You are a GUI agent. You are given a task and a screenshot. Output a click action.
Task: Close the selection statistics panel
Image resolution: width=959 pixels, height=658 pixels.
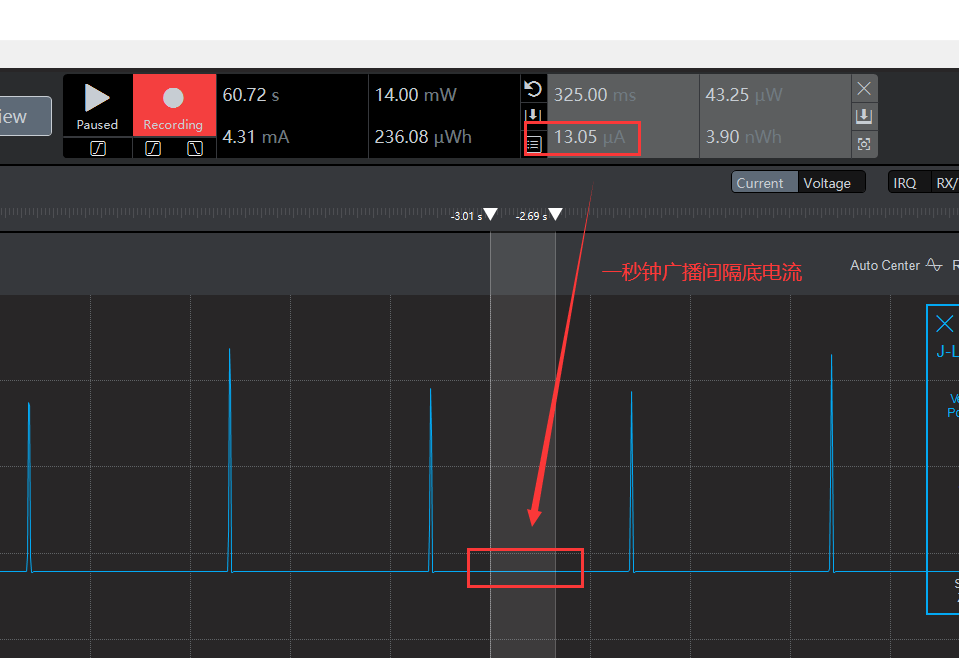pyautogui.click(x=864, y=89)
